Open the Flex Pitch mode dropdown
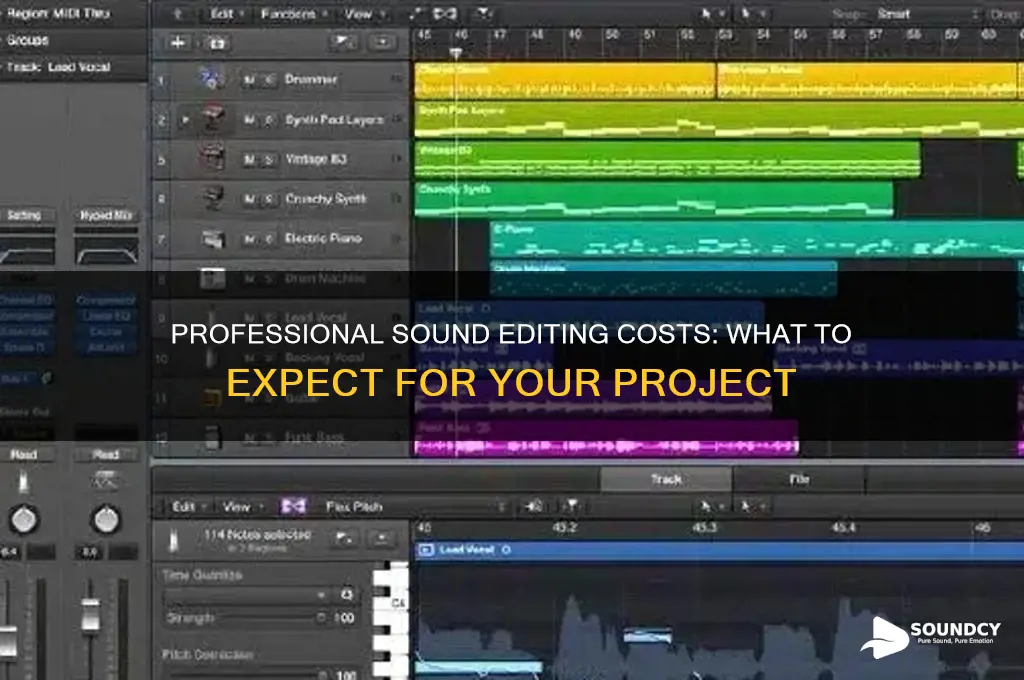1024x680 pixels. 414,506
